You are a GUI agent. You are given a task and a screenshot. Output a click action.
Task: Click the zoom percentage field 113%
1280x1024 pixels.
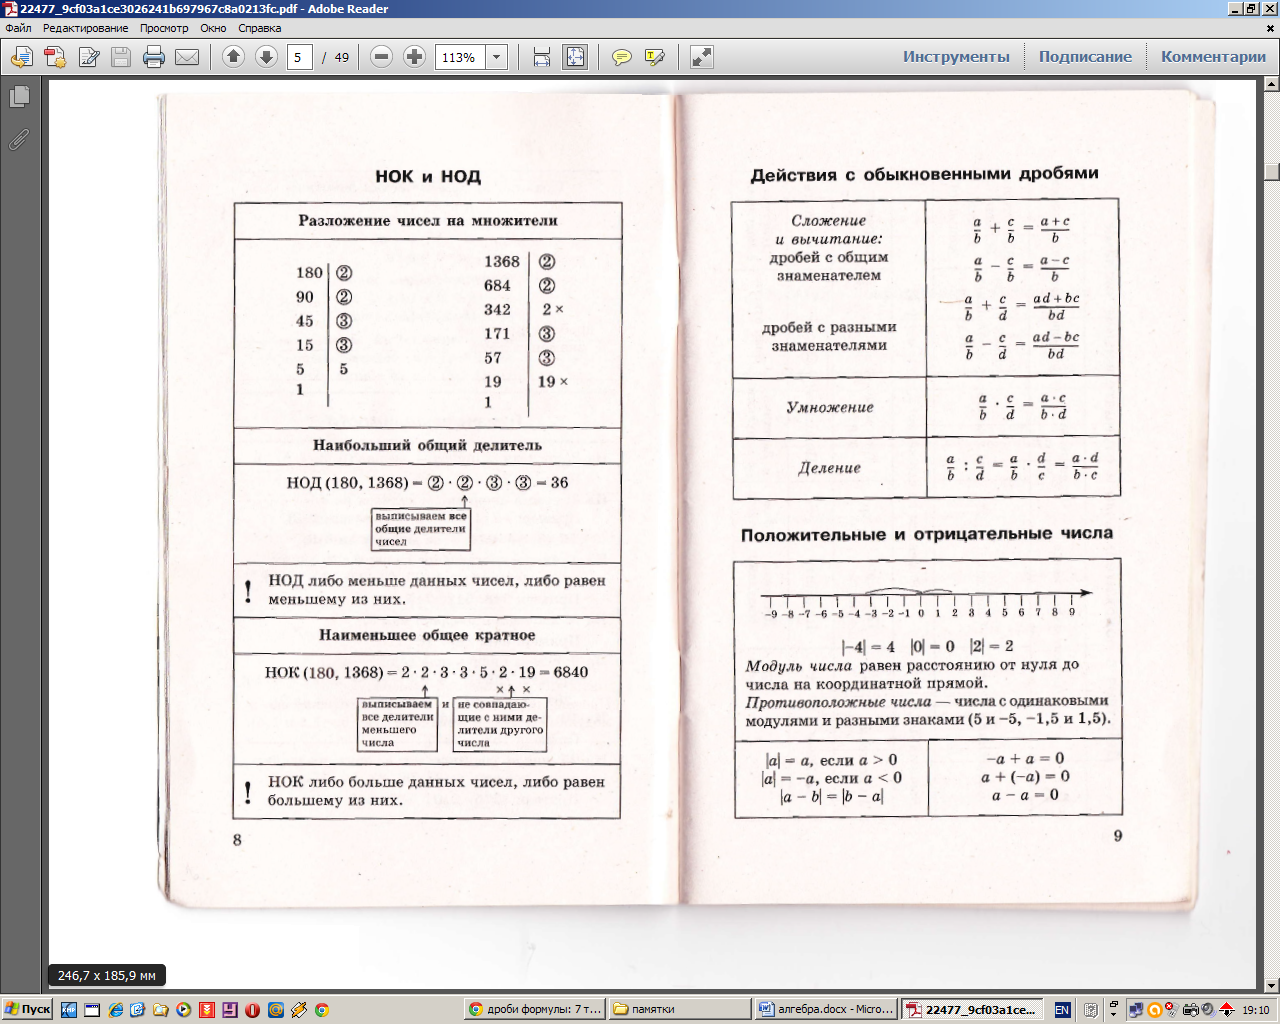click(x=461, y=57)
